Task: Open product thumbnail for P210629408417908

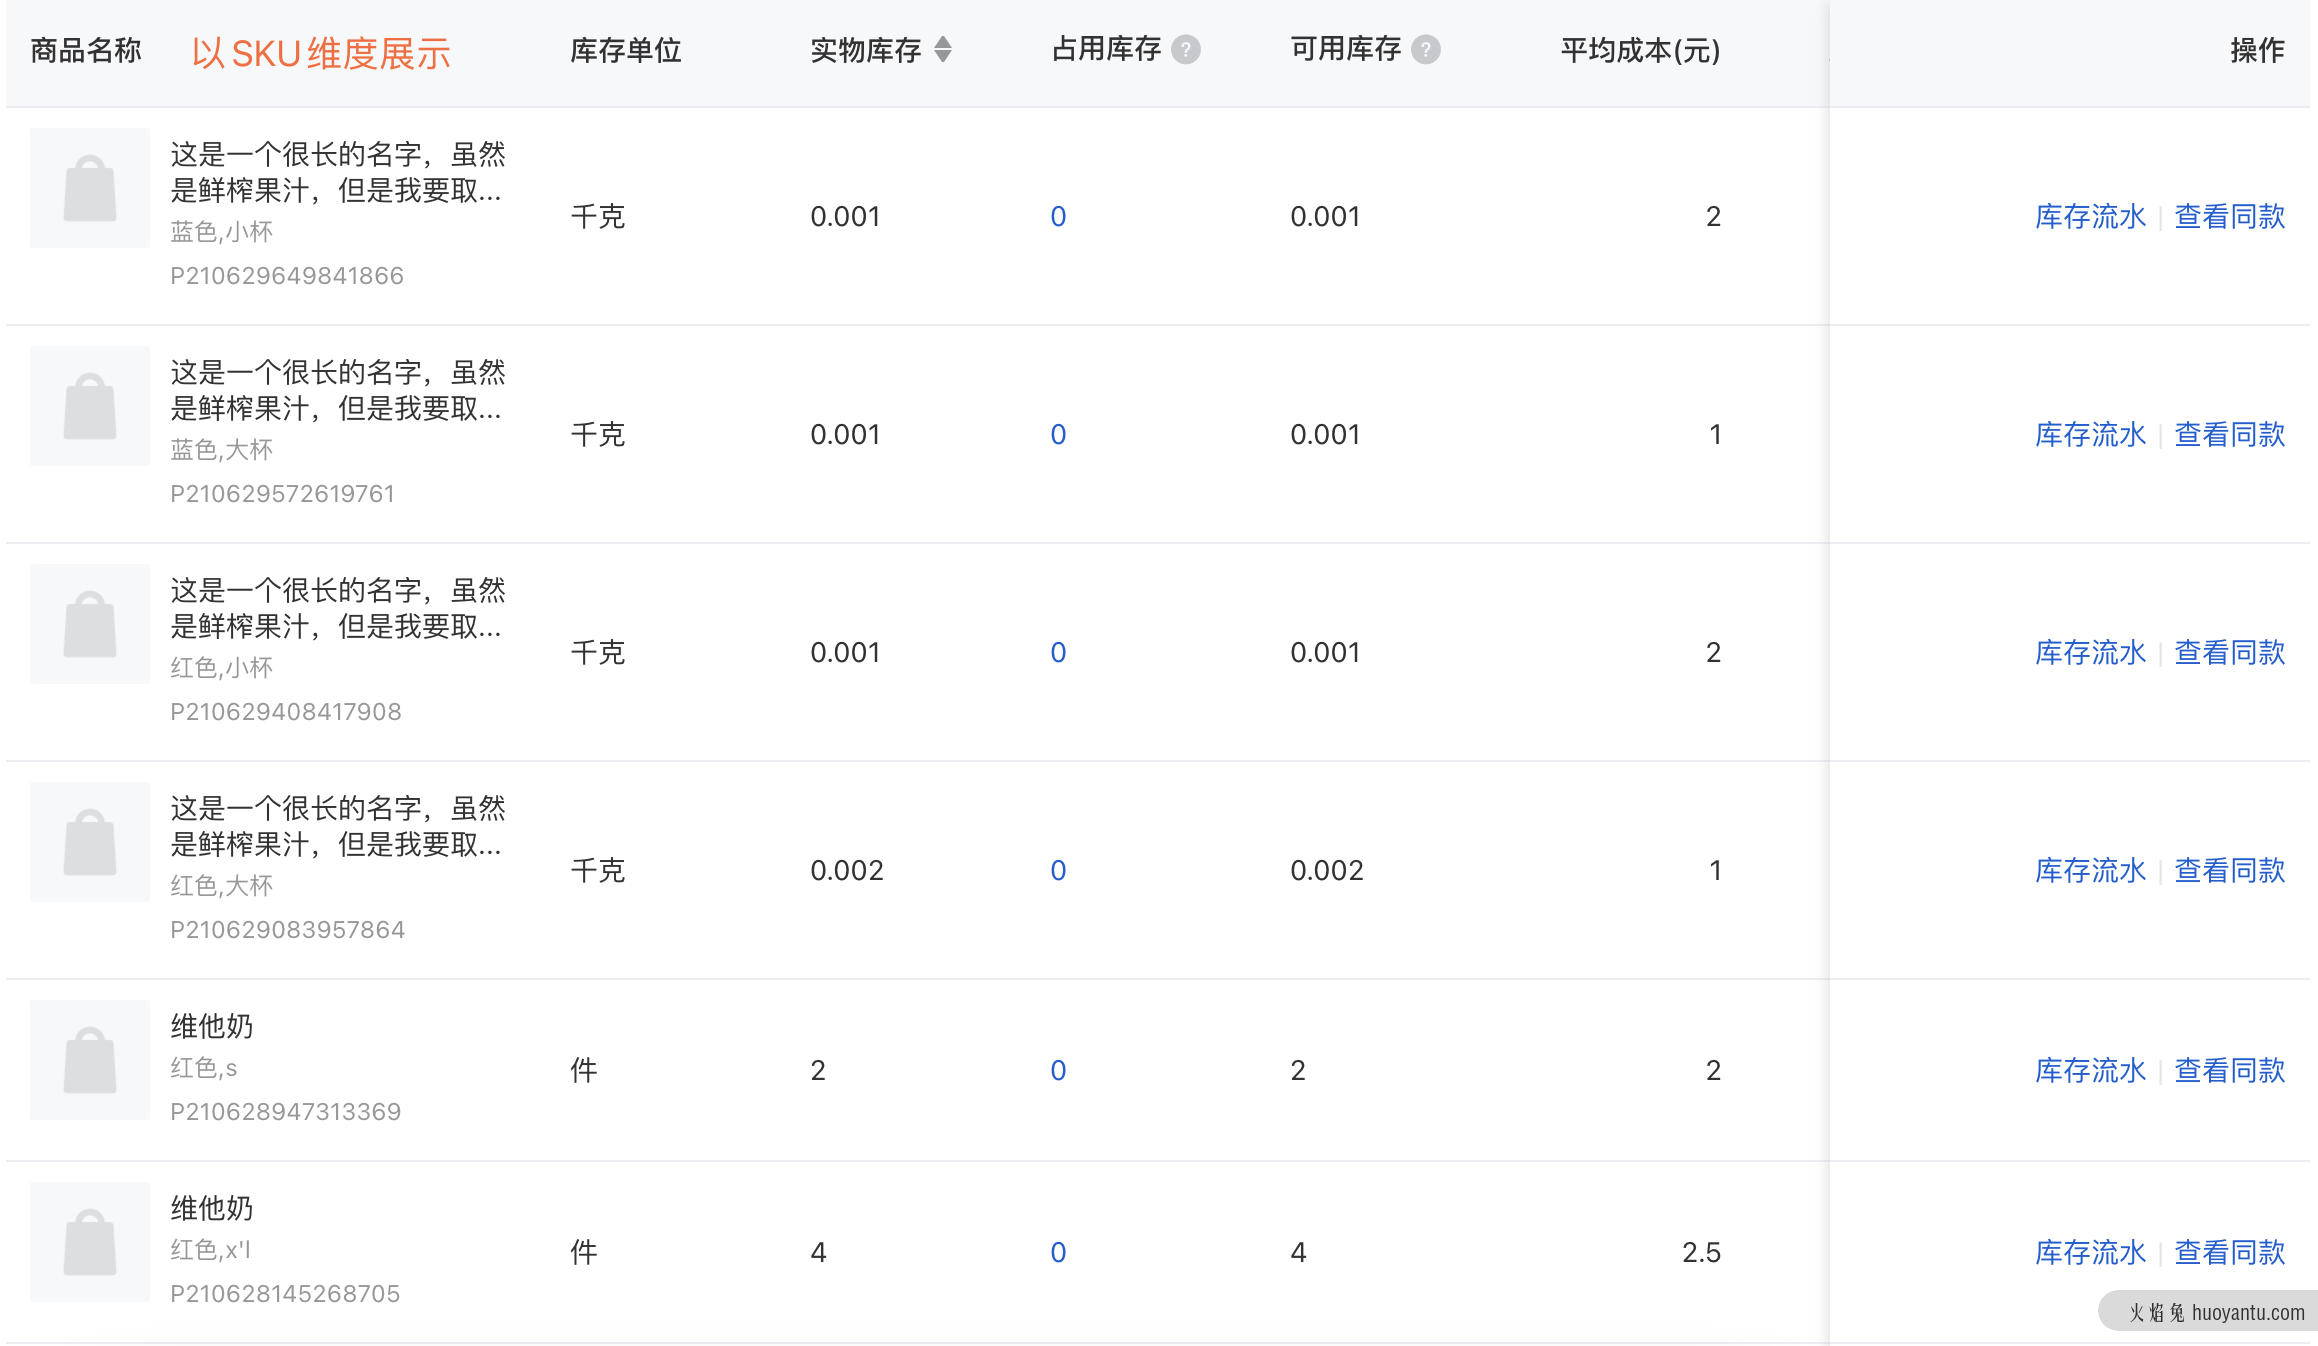Action: [90, 624]
